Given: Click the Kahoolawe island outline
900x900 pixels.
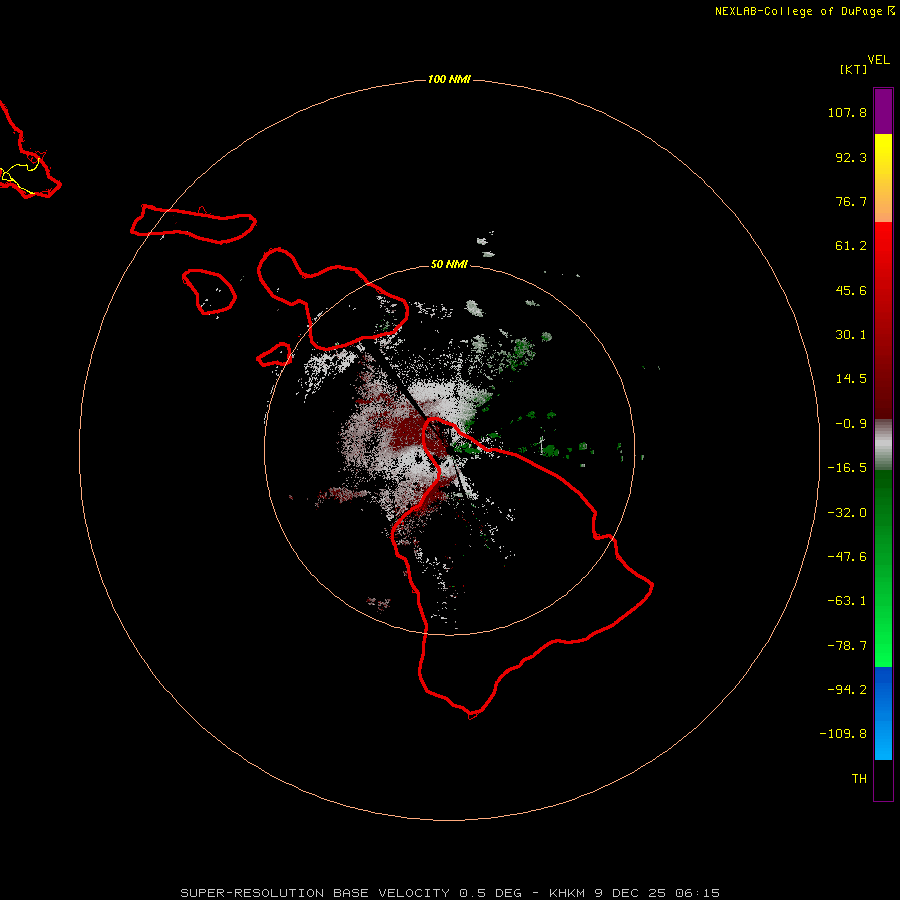Looking at the screenshot, I should (x=274, y=355).
